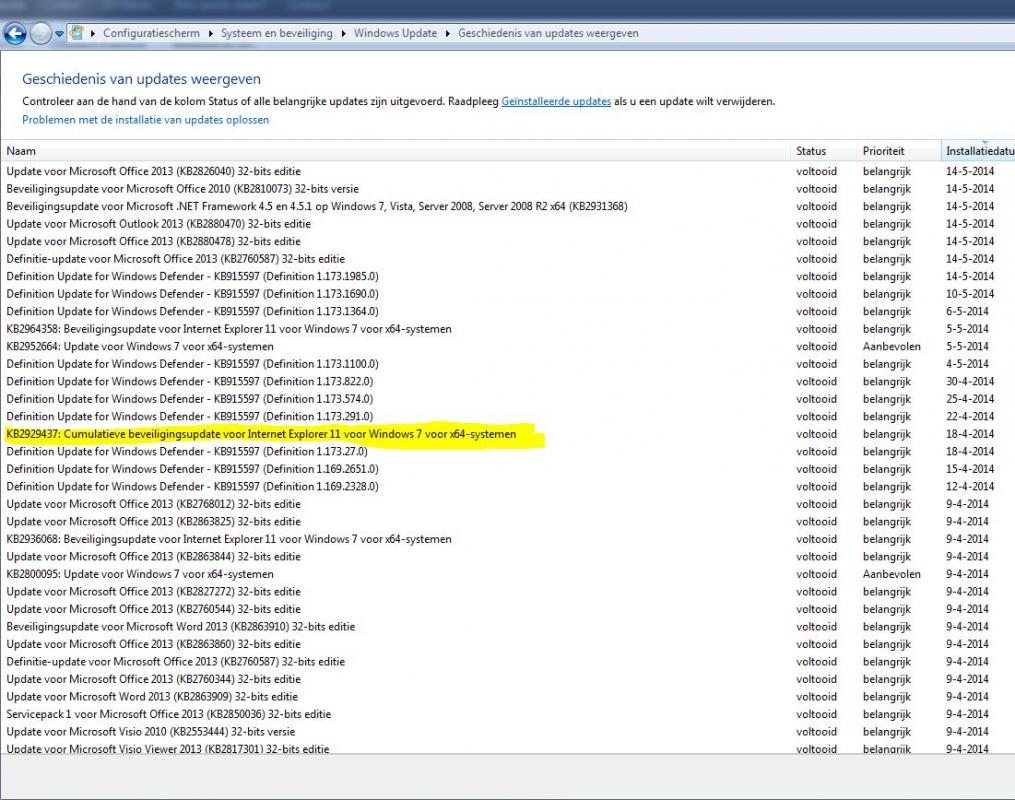1015x800 pixels.
Task: Expand the arrow after Windows Update breadcrumb
Action: (448, 33)
